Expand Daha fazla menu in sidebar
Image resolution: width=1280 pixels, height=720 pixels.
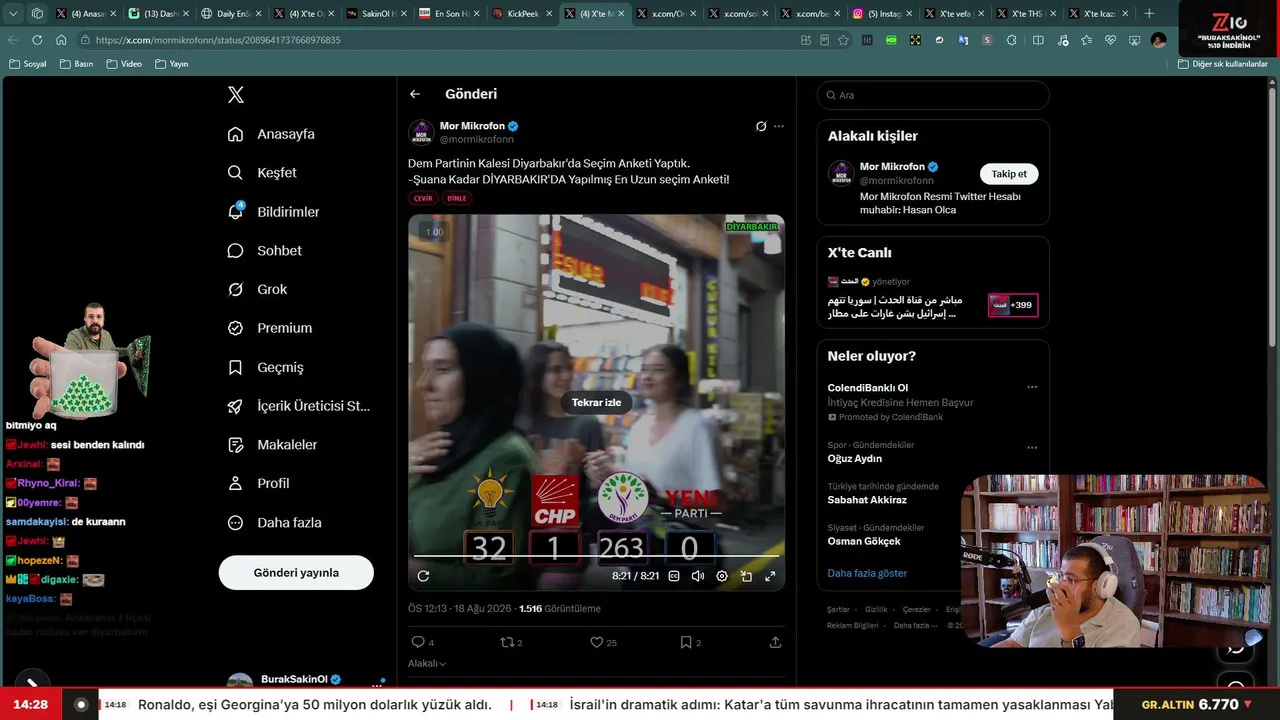tap(274, 523)
